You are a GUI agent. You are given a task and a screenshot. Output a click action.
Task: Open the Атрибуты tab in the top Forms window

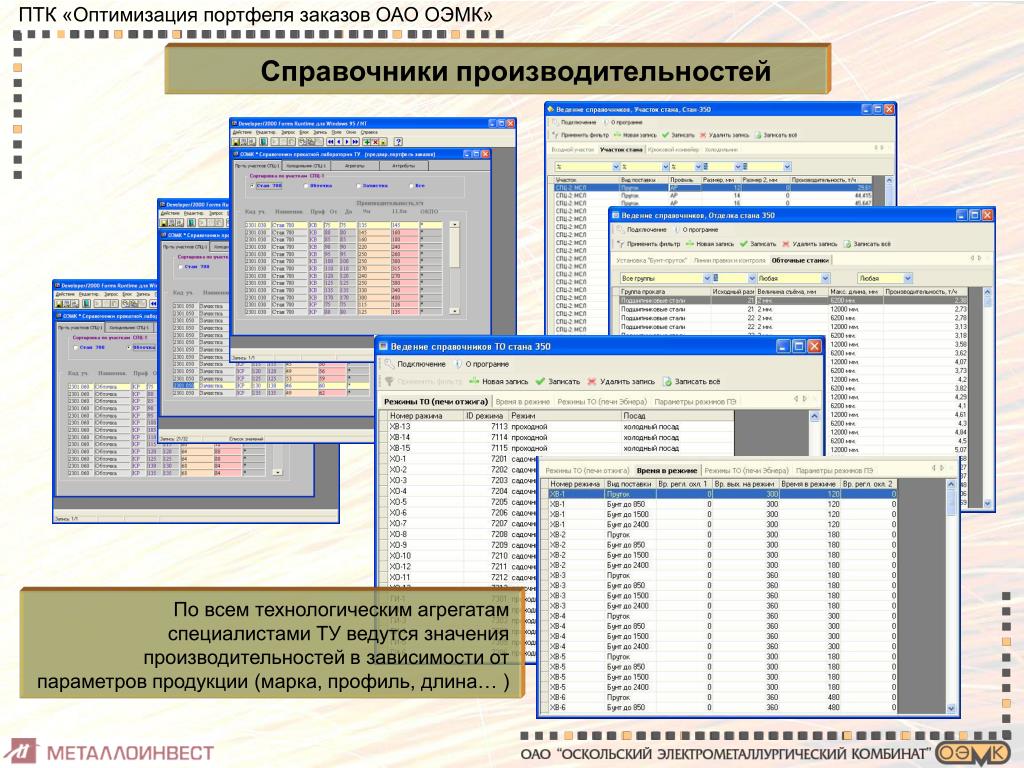pyautogui.click(x=403, y=166)
